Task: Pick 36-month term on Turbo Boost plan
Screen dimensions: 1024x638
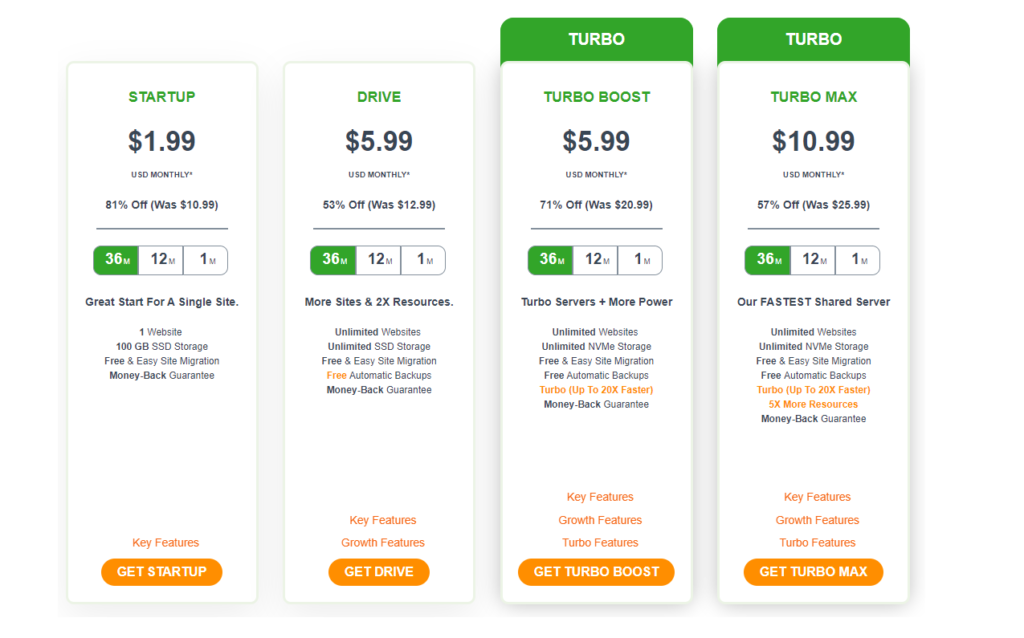Action: (x=551, y=260)
